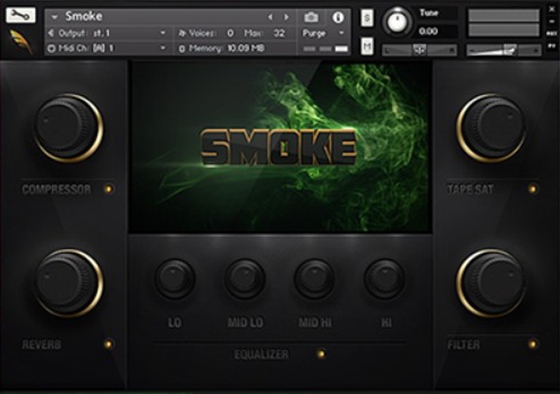Enable the Equalizer on/off light
Viewport: 560px width, 394px height.
click(321, 354)
